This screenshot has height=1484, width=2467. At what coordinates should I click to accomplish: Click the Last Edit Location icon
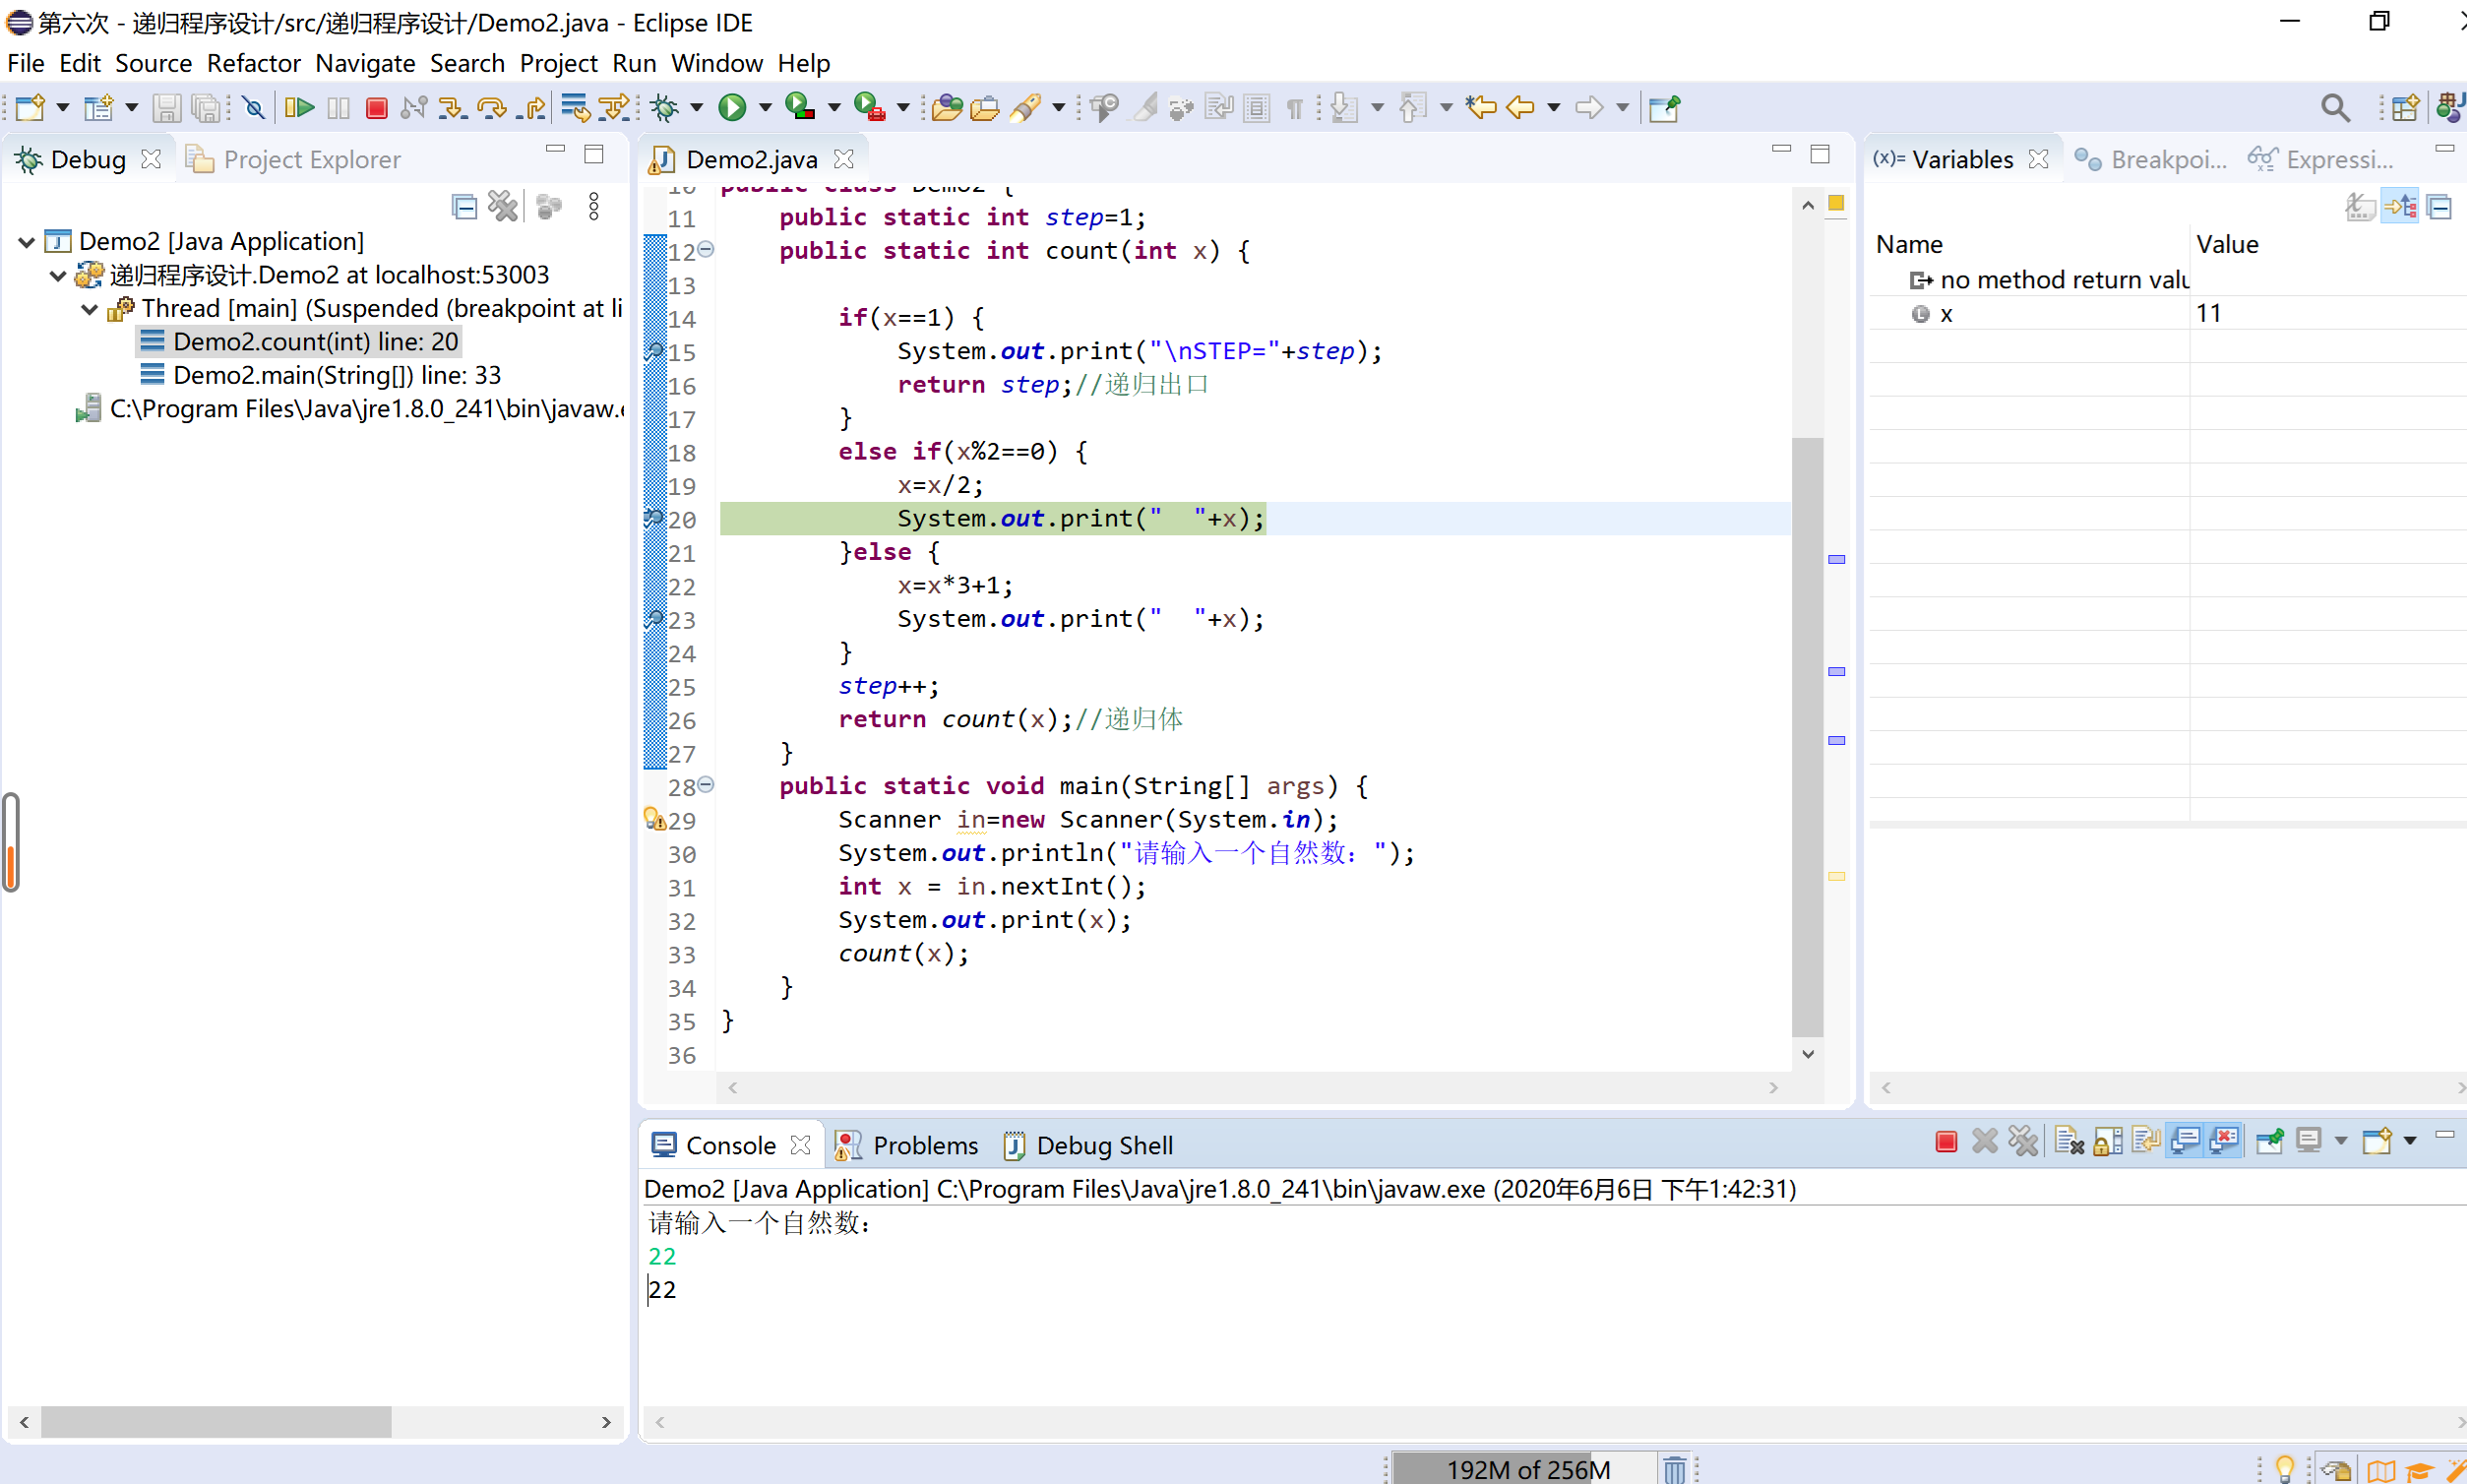(x=1480, y=107)
